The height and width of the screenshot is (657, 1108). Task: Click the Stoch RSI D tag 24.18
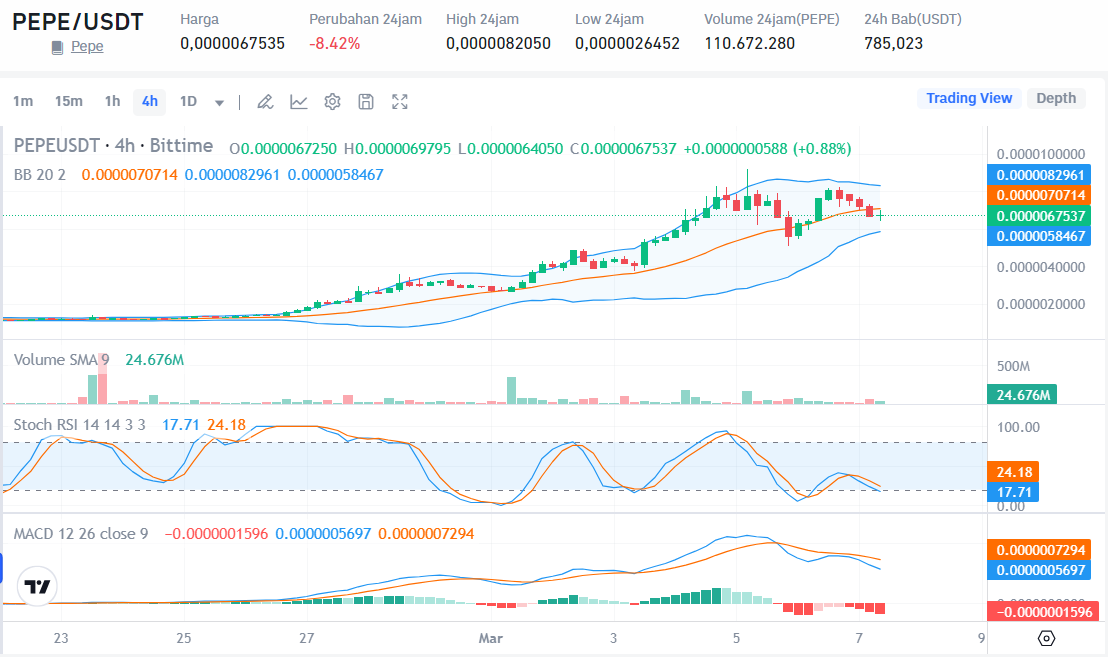pos(1014,472)
